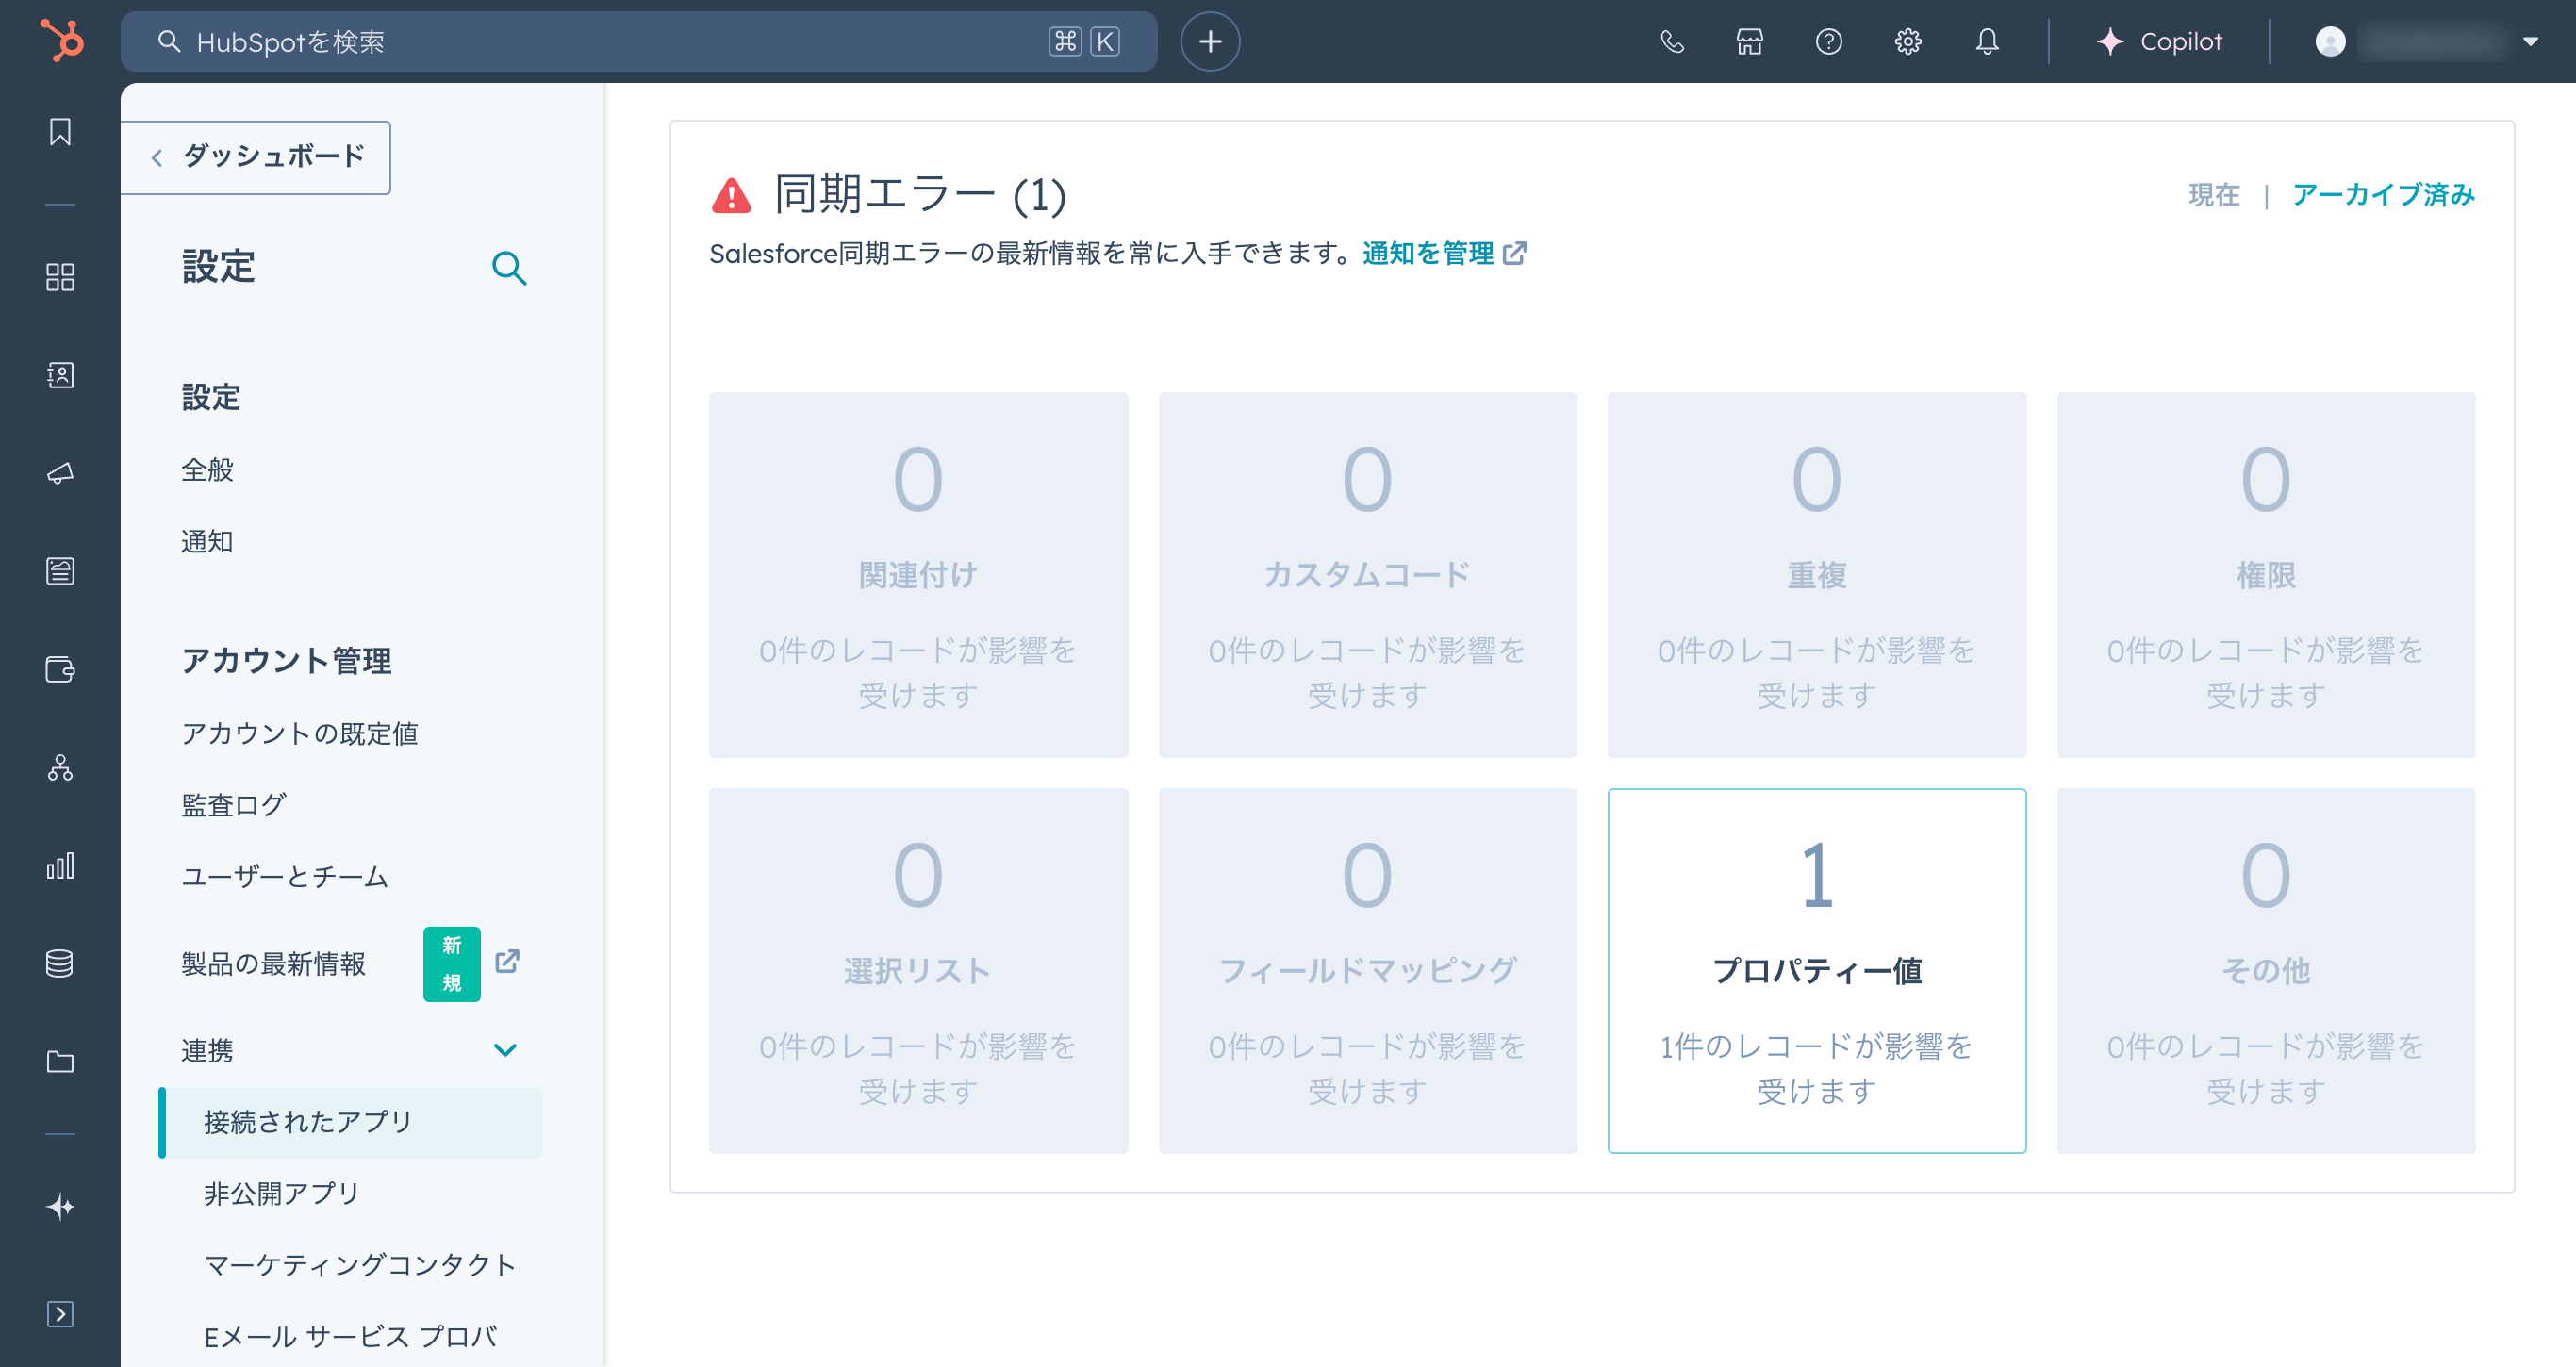Select マーケティングコンタクト in sidebar
The width and height of the screenshot is (2576, 1367).
click(x=360, y=1265)
